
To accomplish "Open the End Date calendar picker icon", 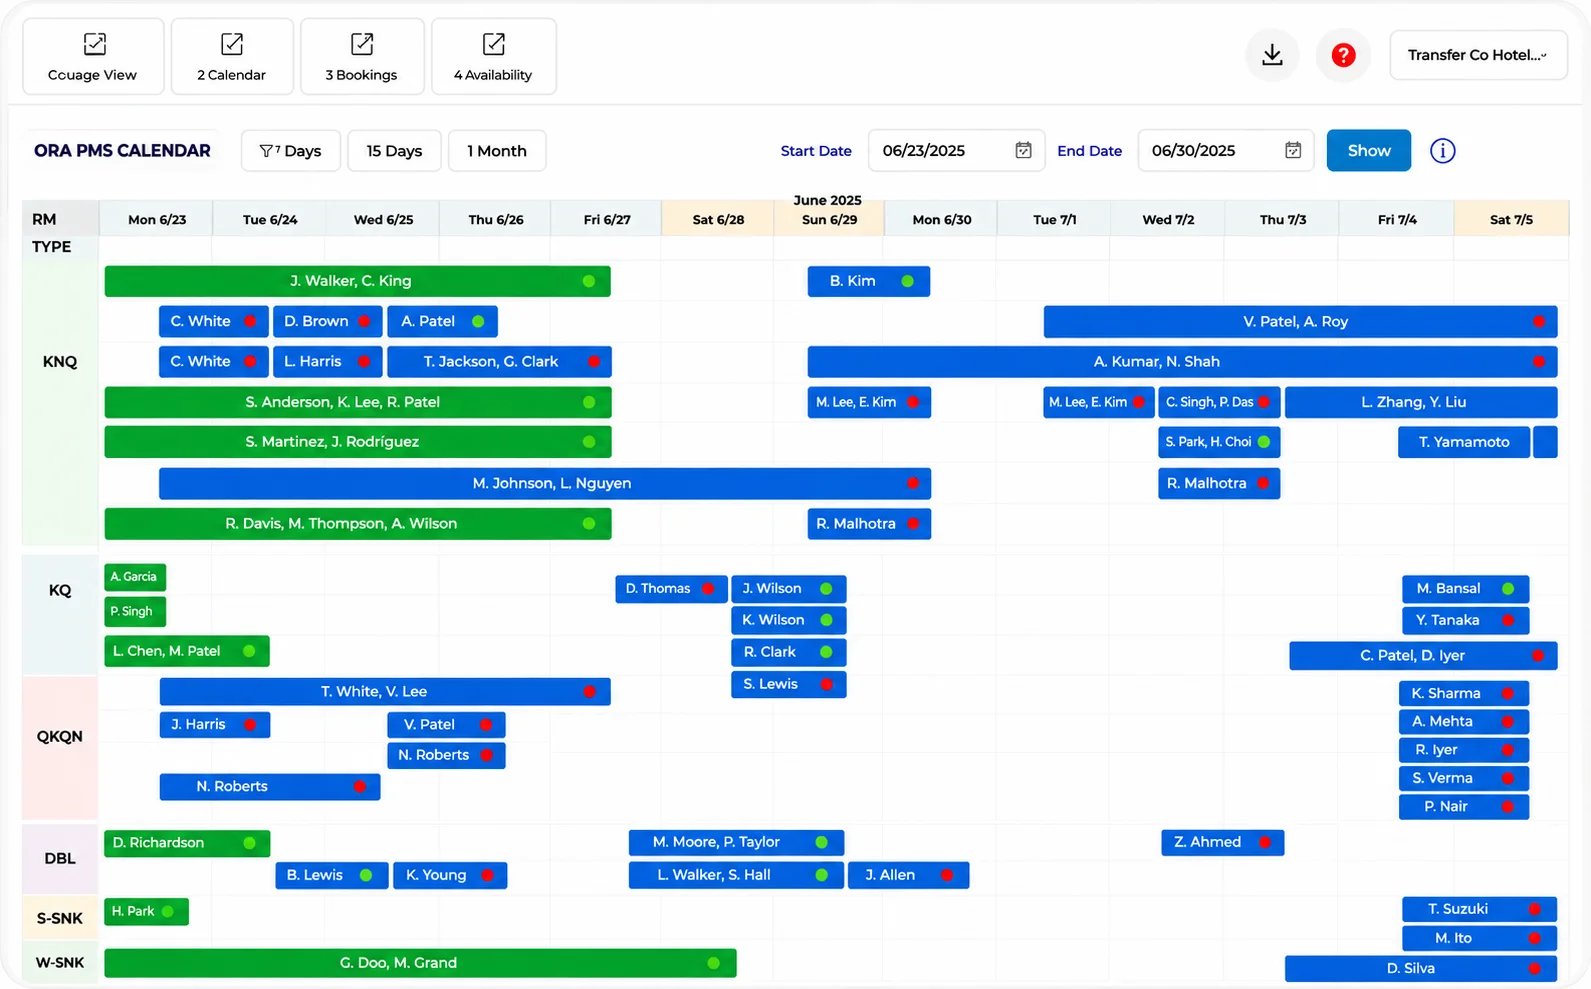I will 1293,150.
